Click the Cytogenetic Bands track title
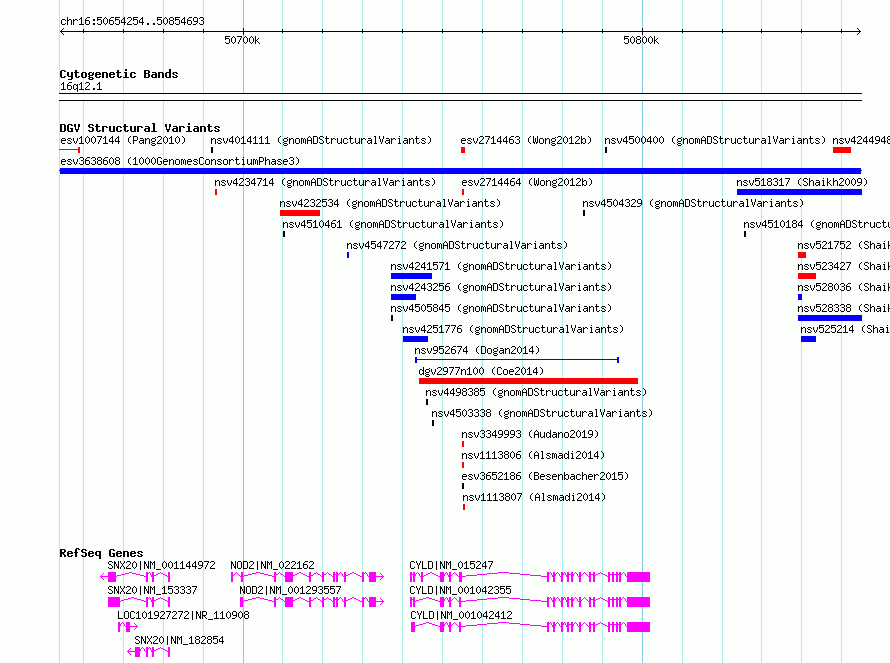The image size is (890, 663). coord(119,74)
